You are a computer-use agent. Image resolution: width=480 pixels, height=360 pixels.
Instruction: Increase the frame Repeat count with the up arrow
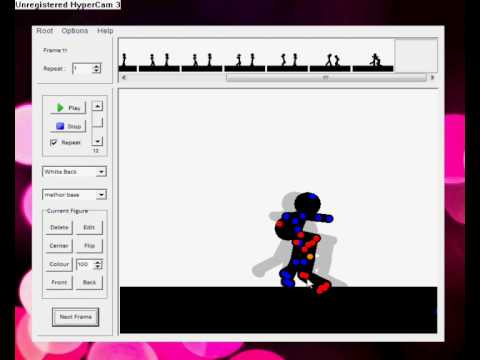click(x=97, y=66)
